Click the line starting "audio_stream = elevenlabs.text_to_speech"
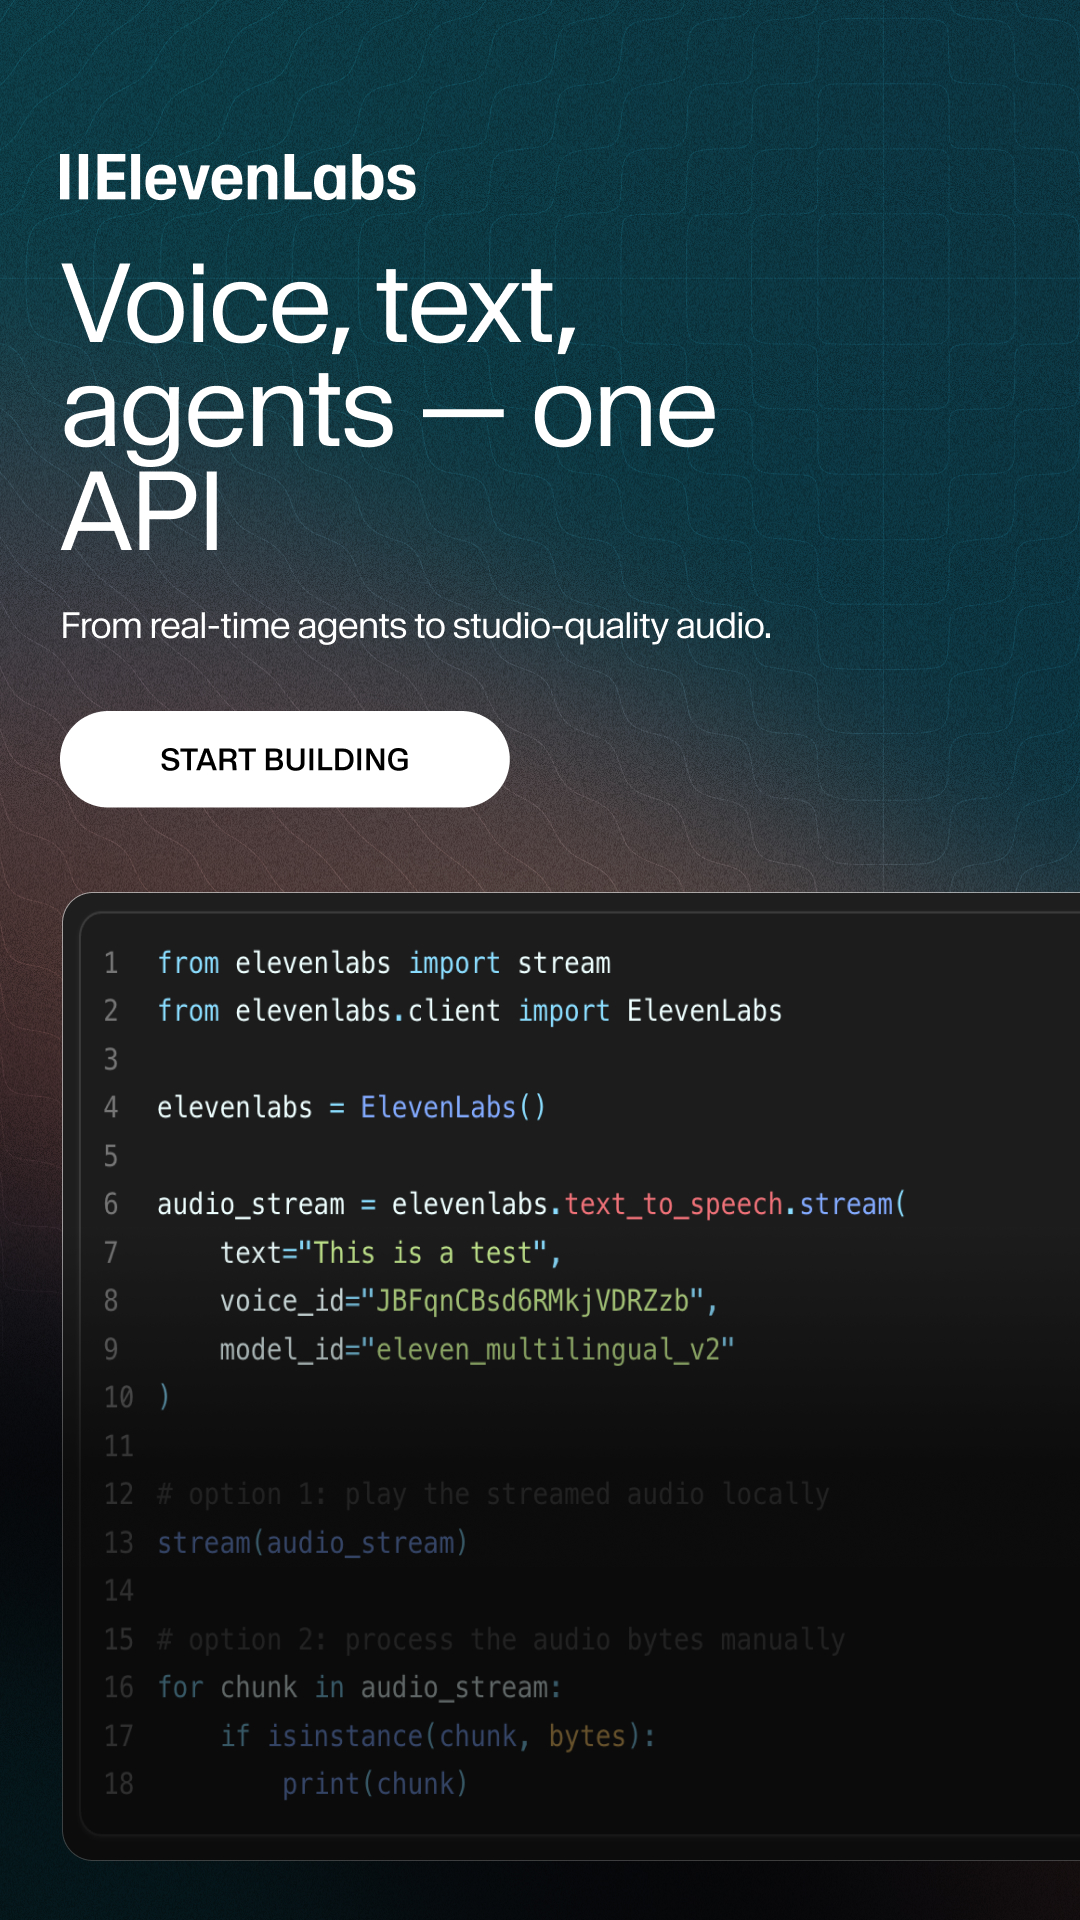The image size is (1080, 1920). (x=532, y=1204)
